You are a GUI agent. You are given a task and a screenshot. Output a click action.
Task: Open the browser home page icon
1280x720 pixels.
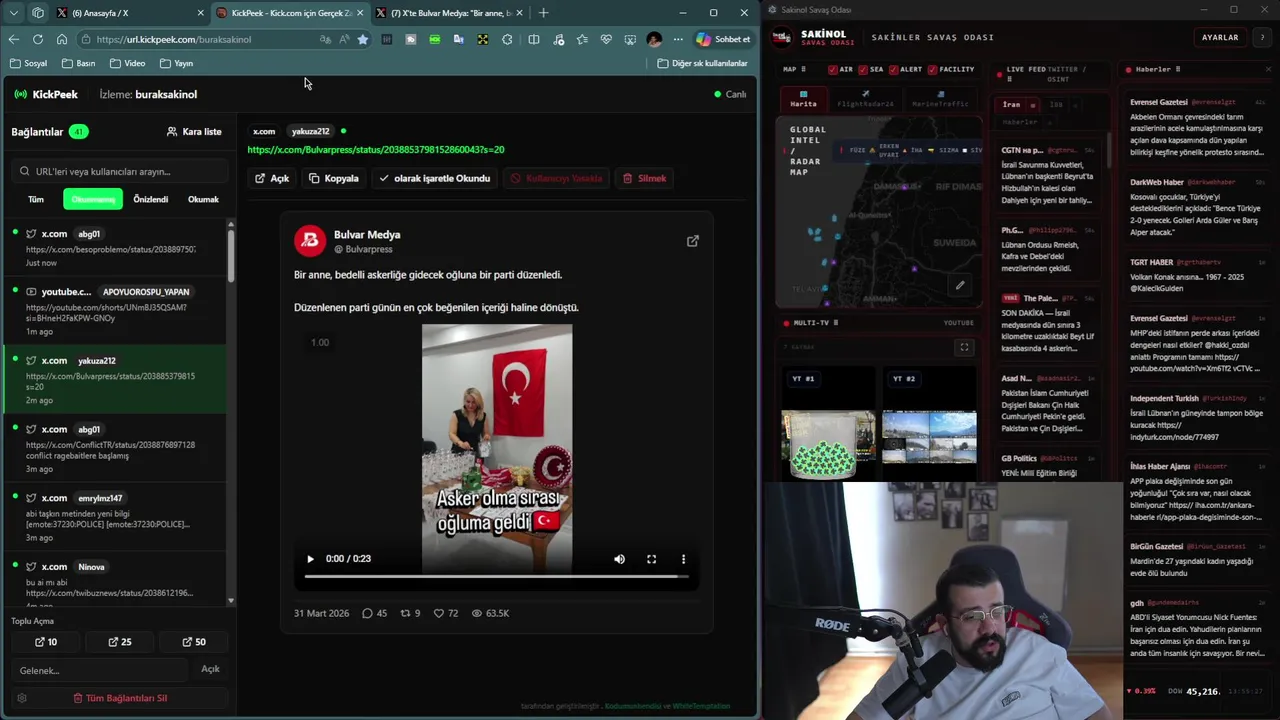(62, 39)
